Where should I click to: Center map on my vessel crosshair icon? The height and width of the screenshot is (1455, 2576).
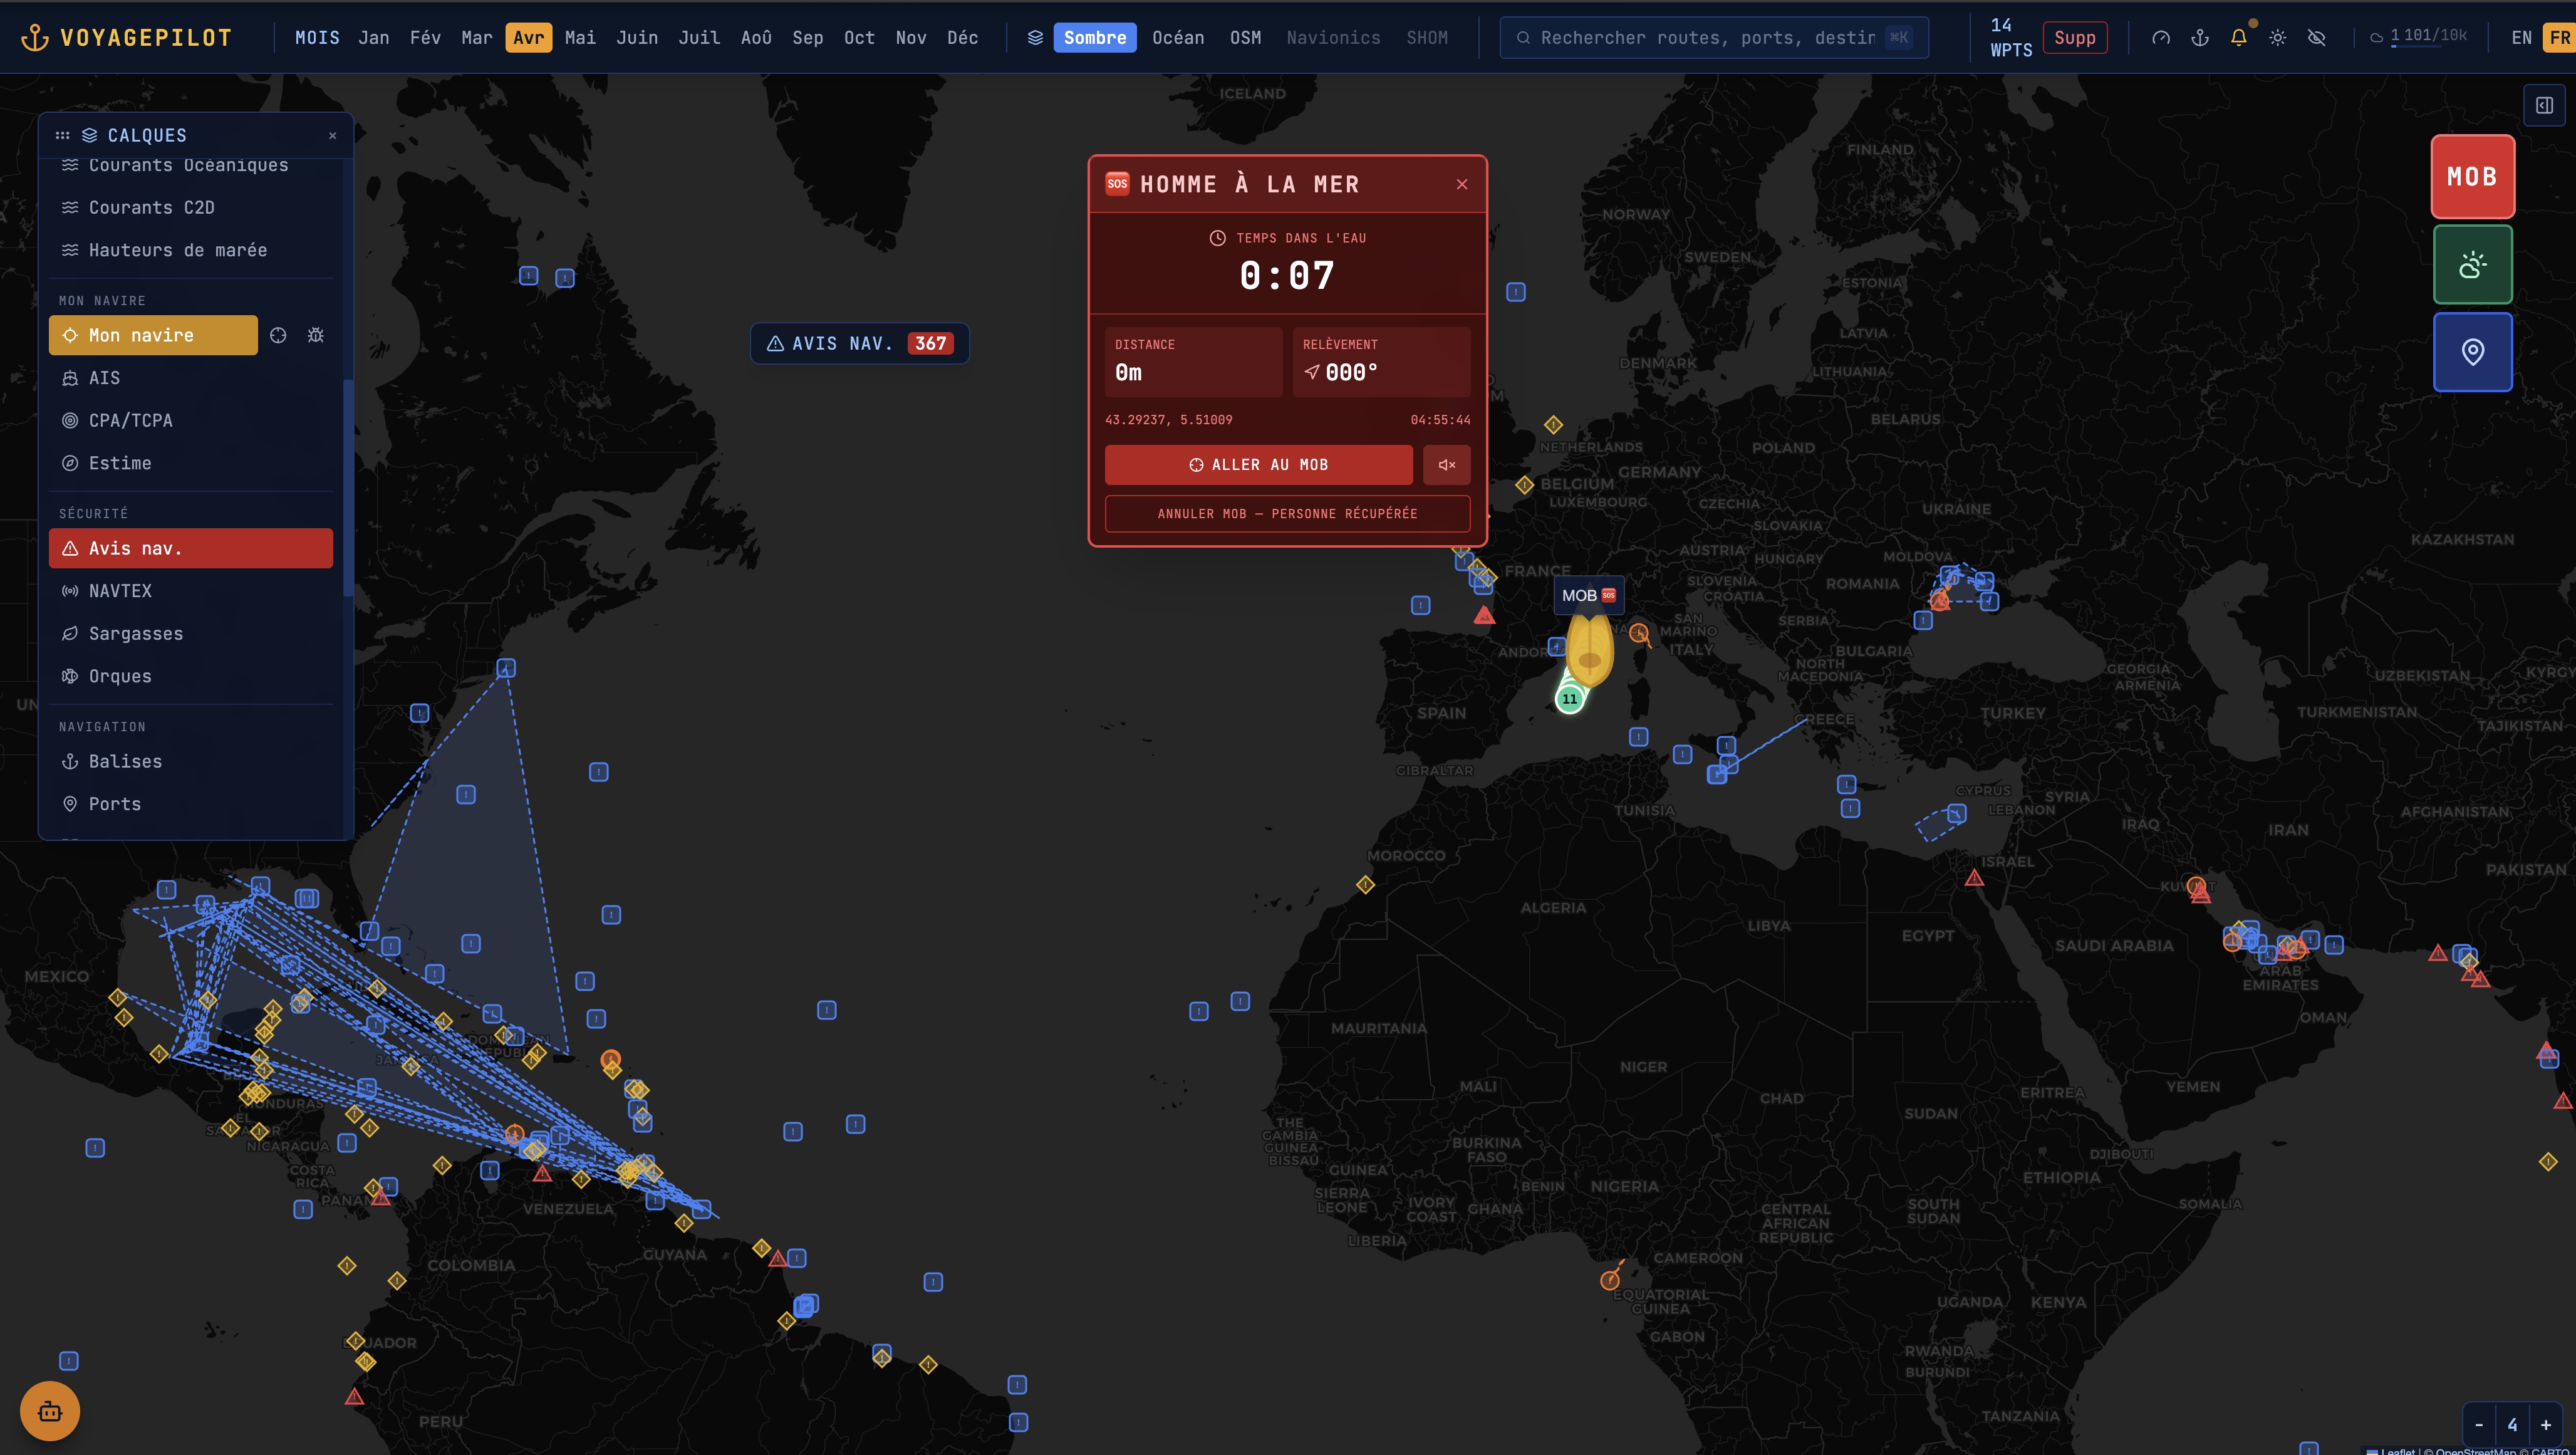[278, 336]
